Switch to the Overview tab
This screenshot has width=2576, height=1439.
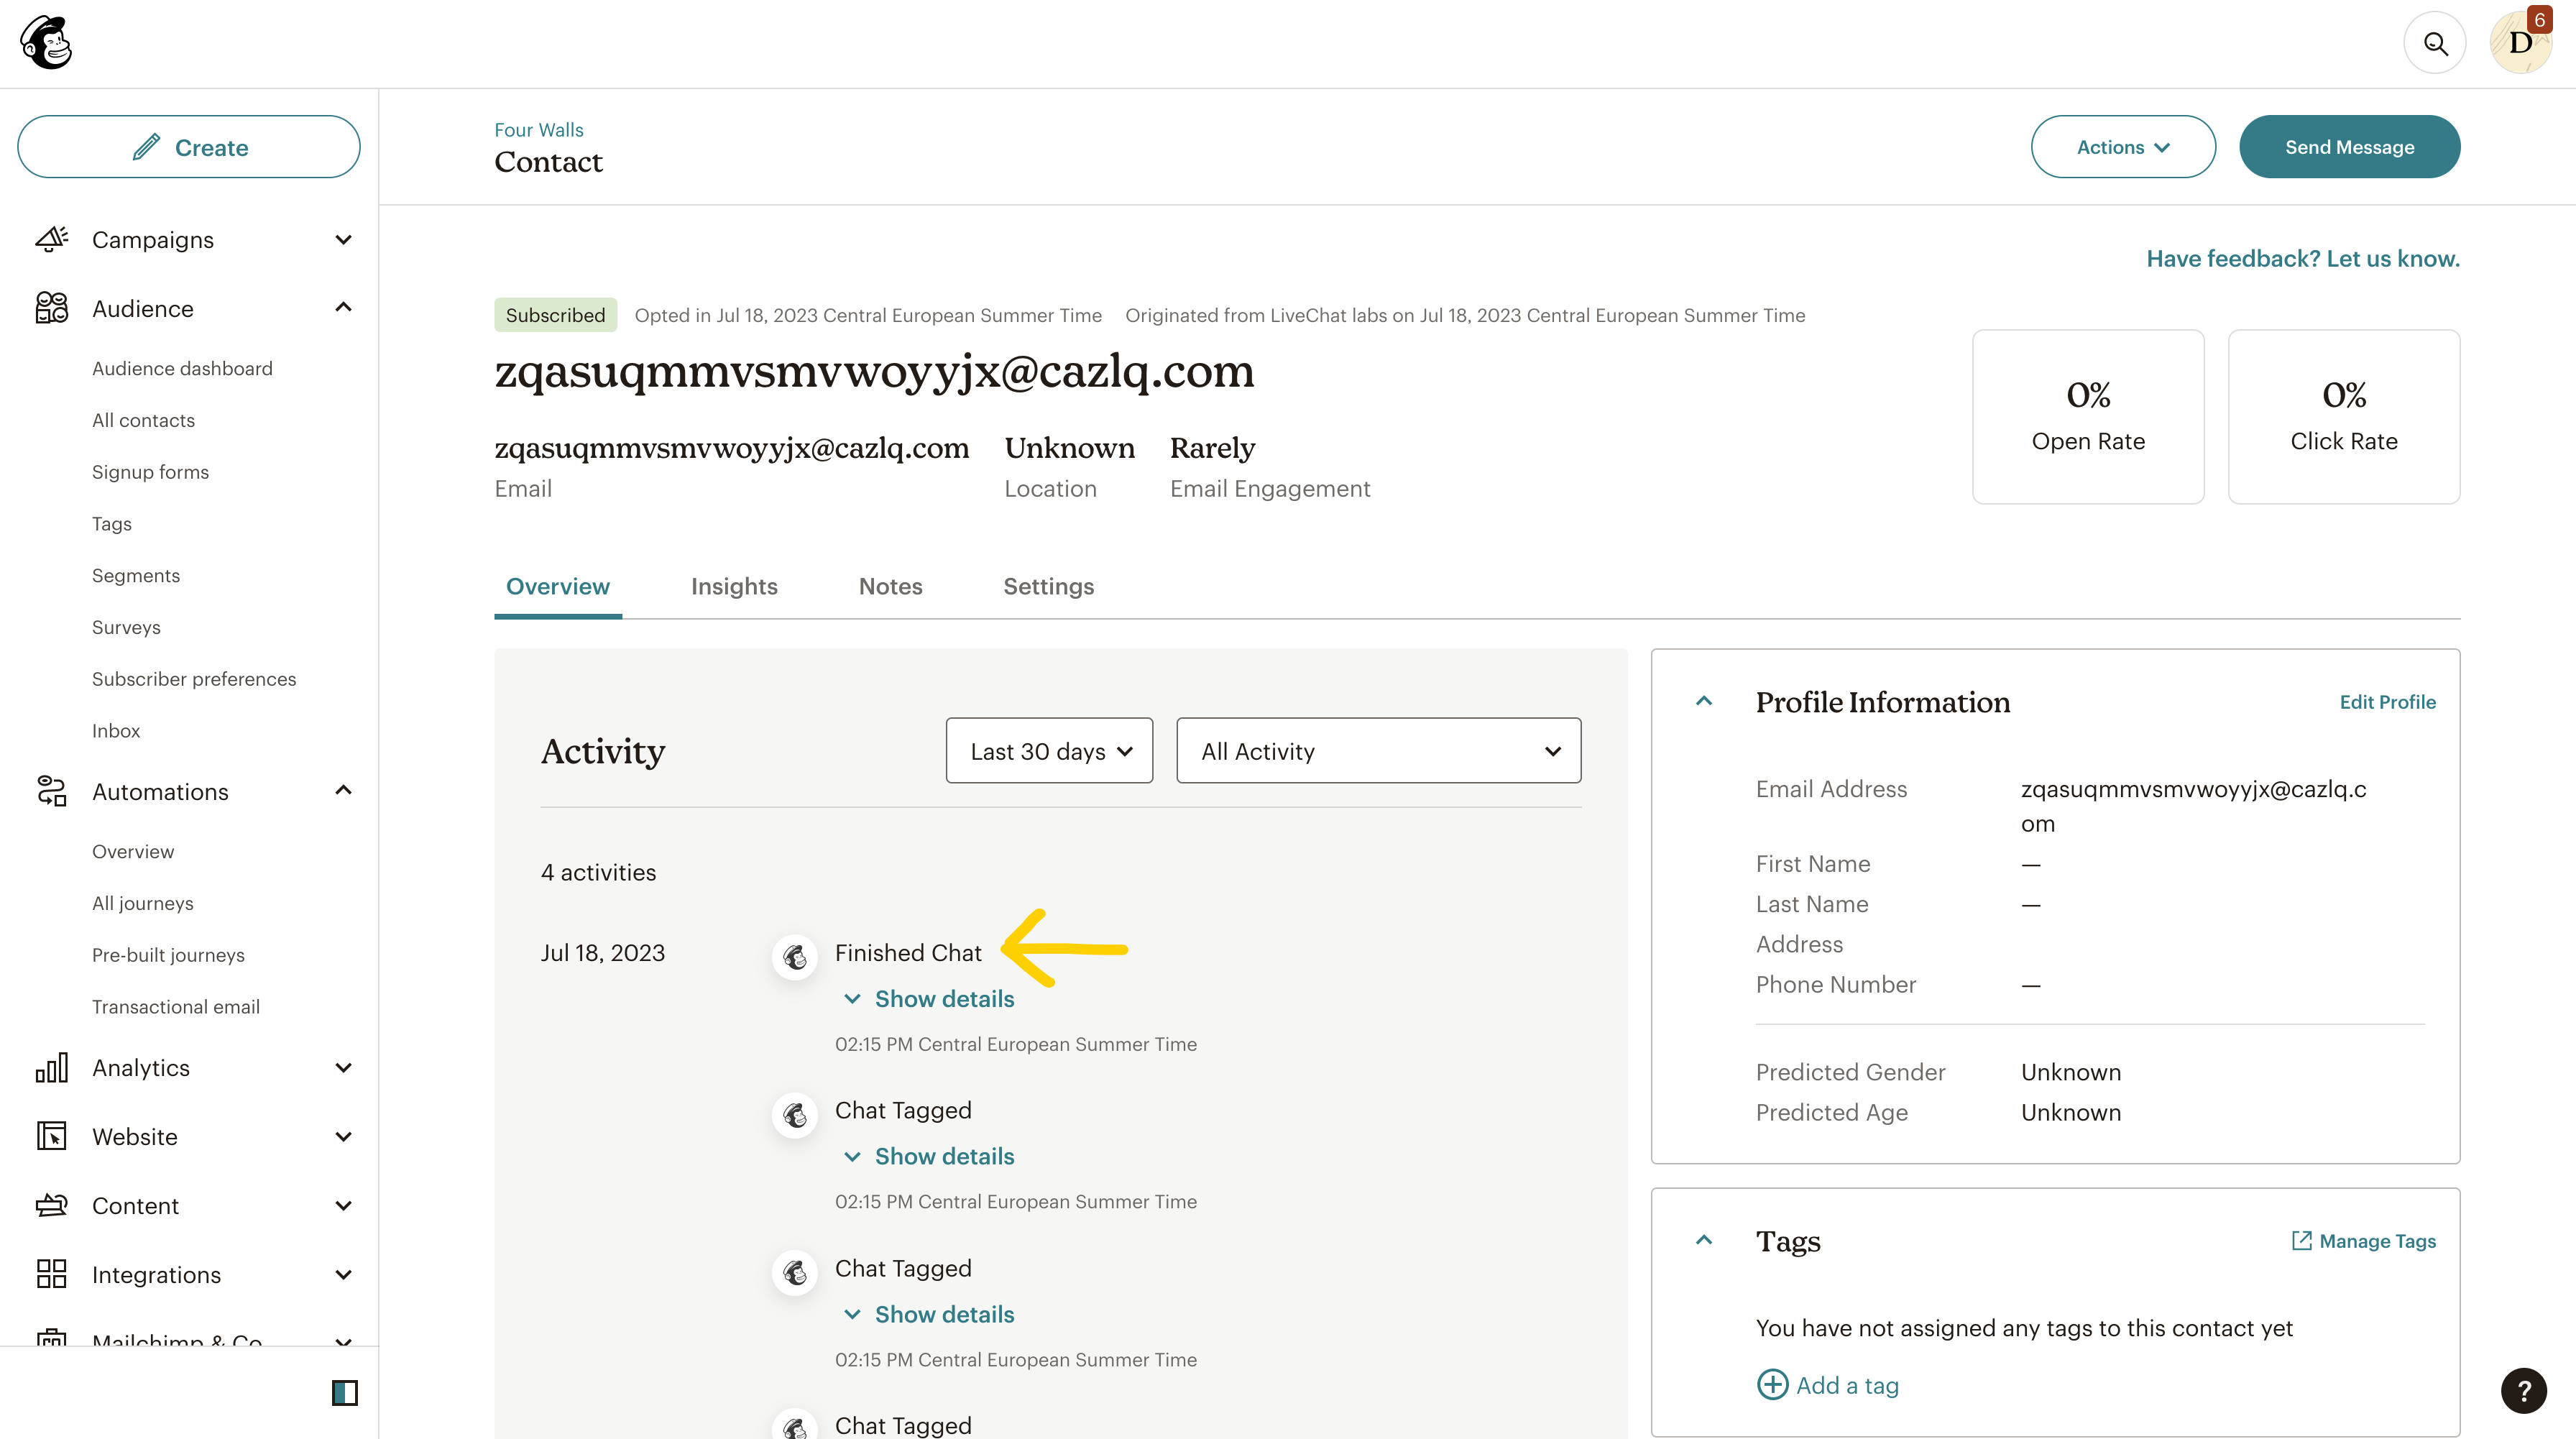tap(557, 586)
